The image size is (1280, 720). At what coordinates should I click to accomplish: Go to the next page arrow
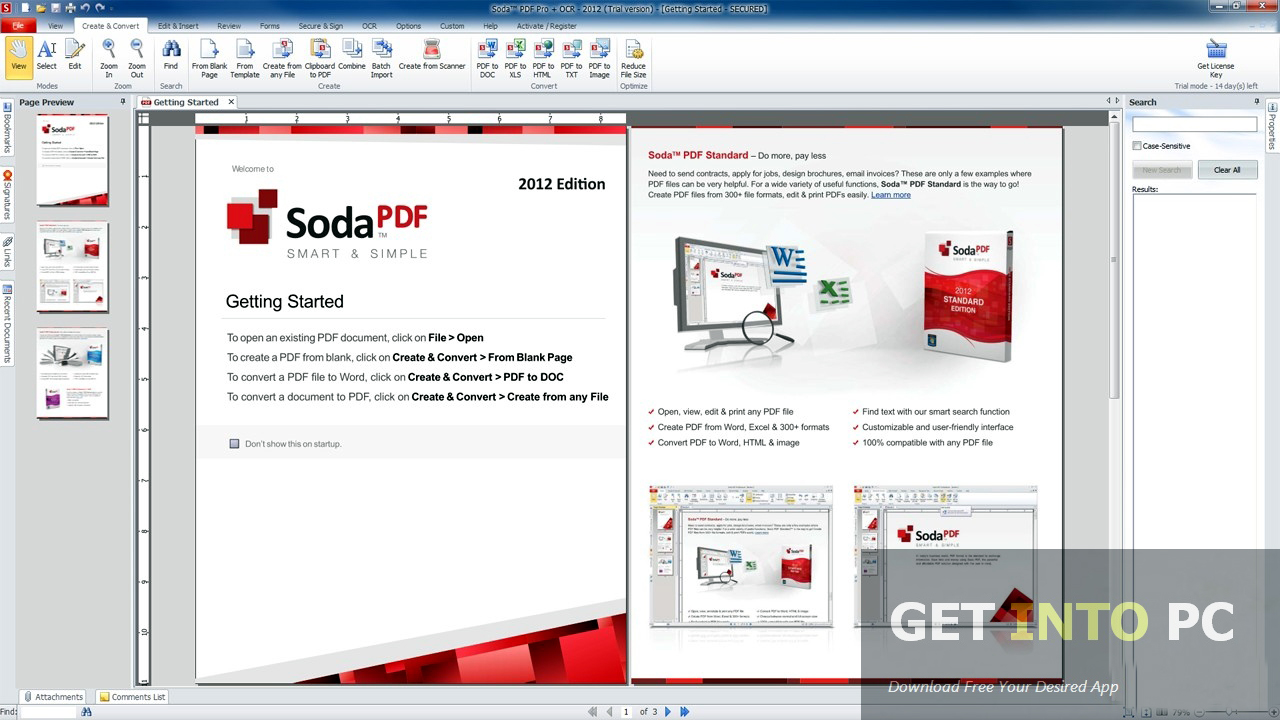tap(668, 712)
